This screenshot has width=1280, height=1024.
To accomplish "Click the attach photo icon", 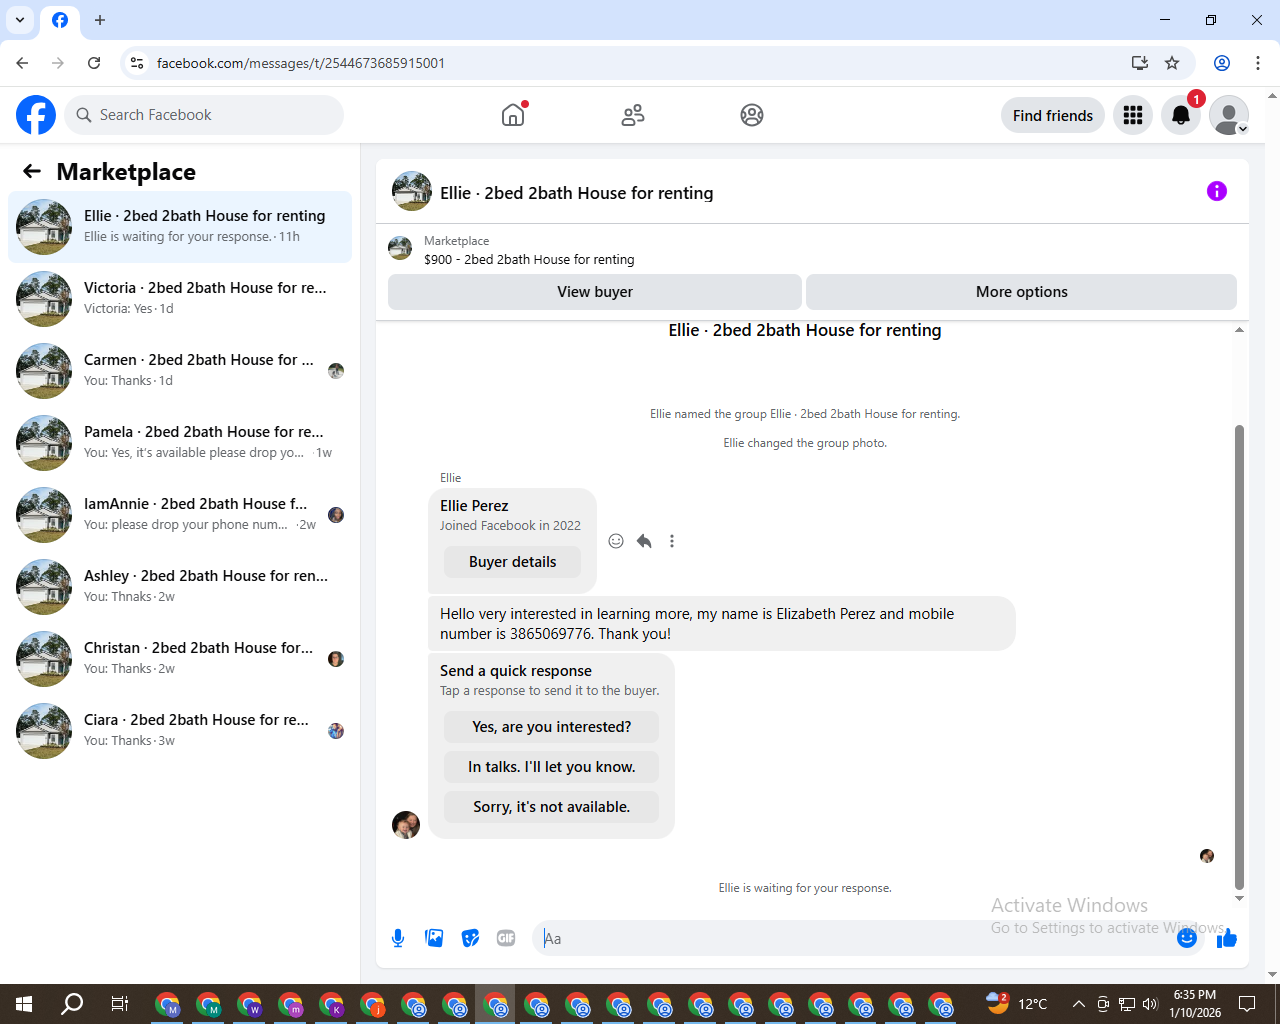I will pos(434,938).
